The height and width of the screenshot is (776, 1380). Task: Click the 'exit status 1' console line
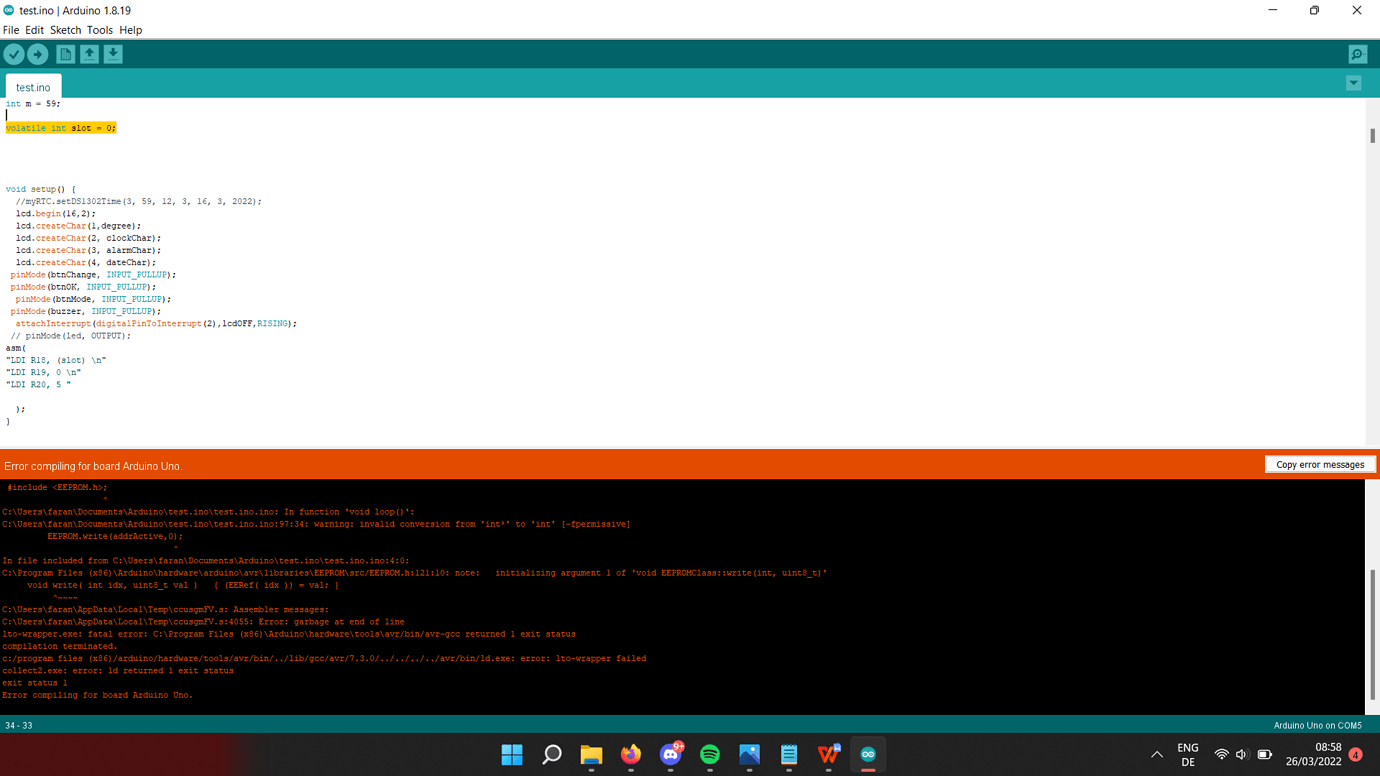coord(35,683)
